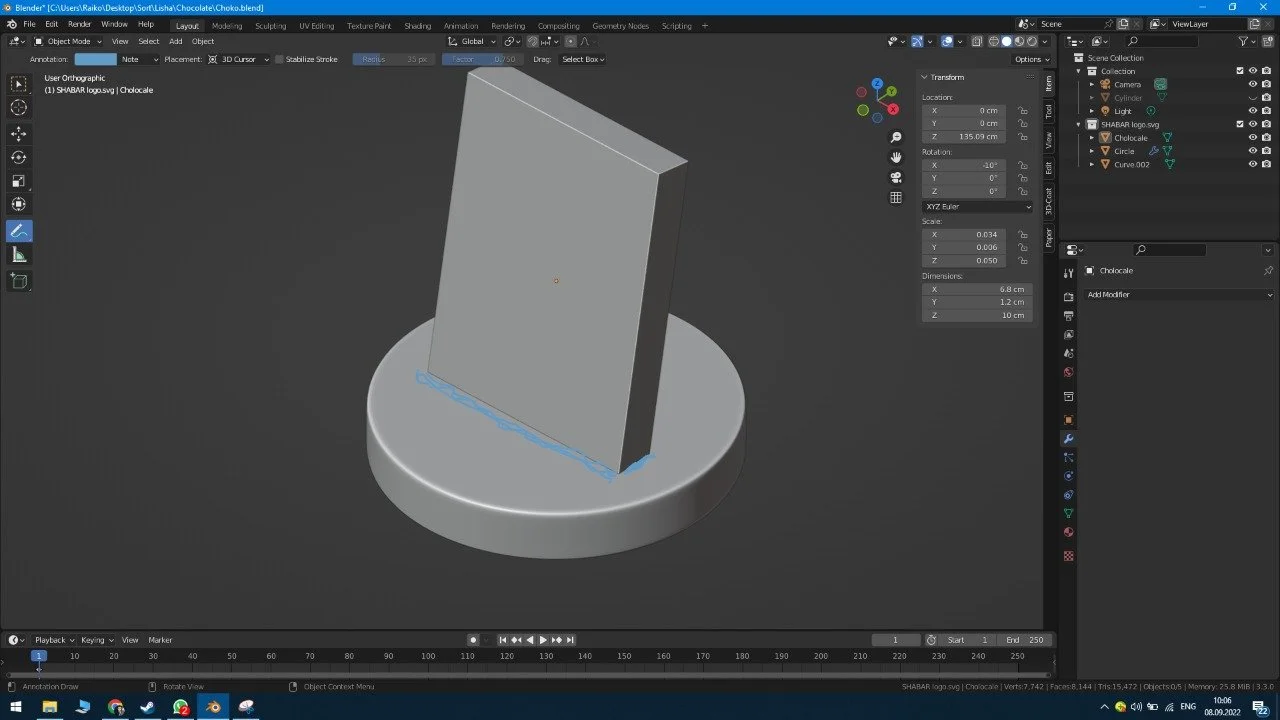
Task: Hide Cholocale object in viewport
Action: point(1252,138)
